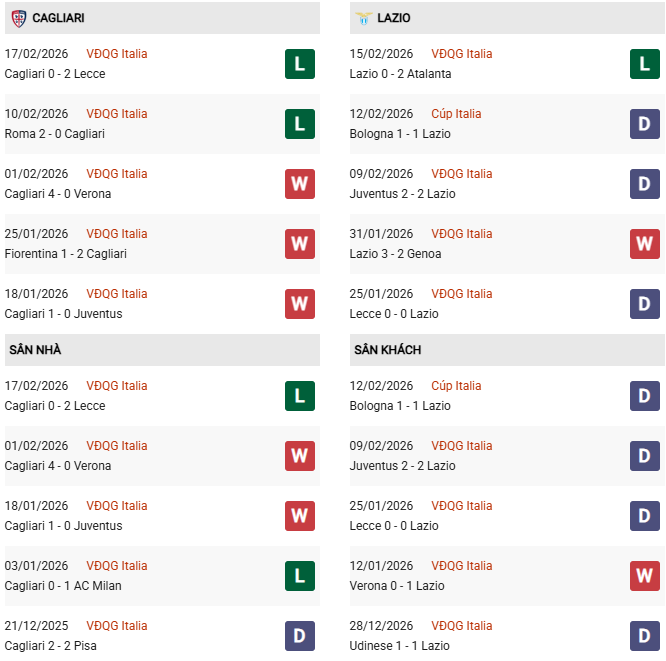Click the D badge for Udinese 1 - 1 Lazio
This screenshot has height=661, width=666.
click(644, 636)
